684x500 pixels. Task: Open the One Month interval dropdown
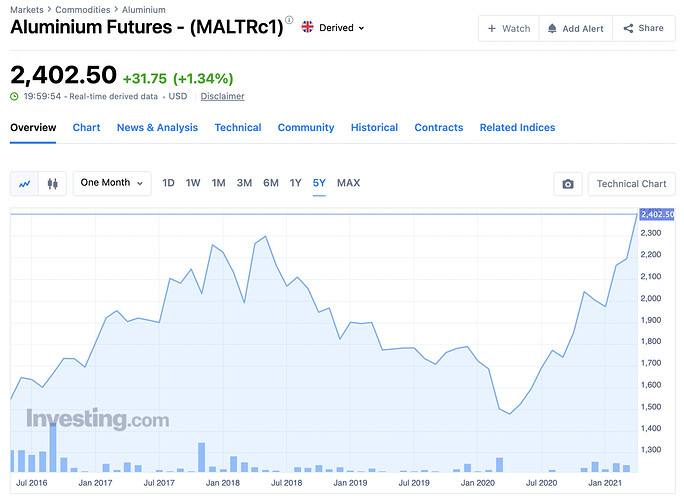tap(112, 183)
